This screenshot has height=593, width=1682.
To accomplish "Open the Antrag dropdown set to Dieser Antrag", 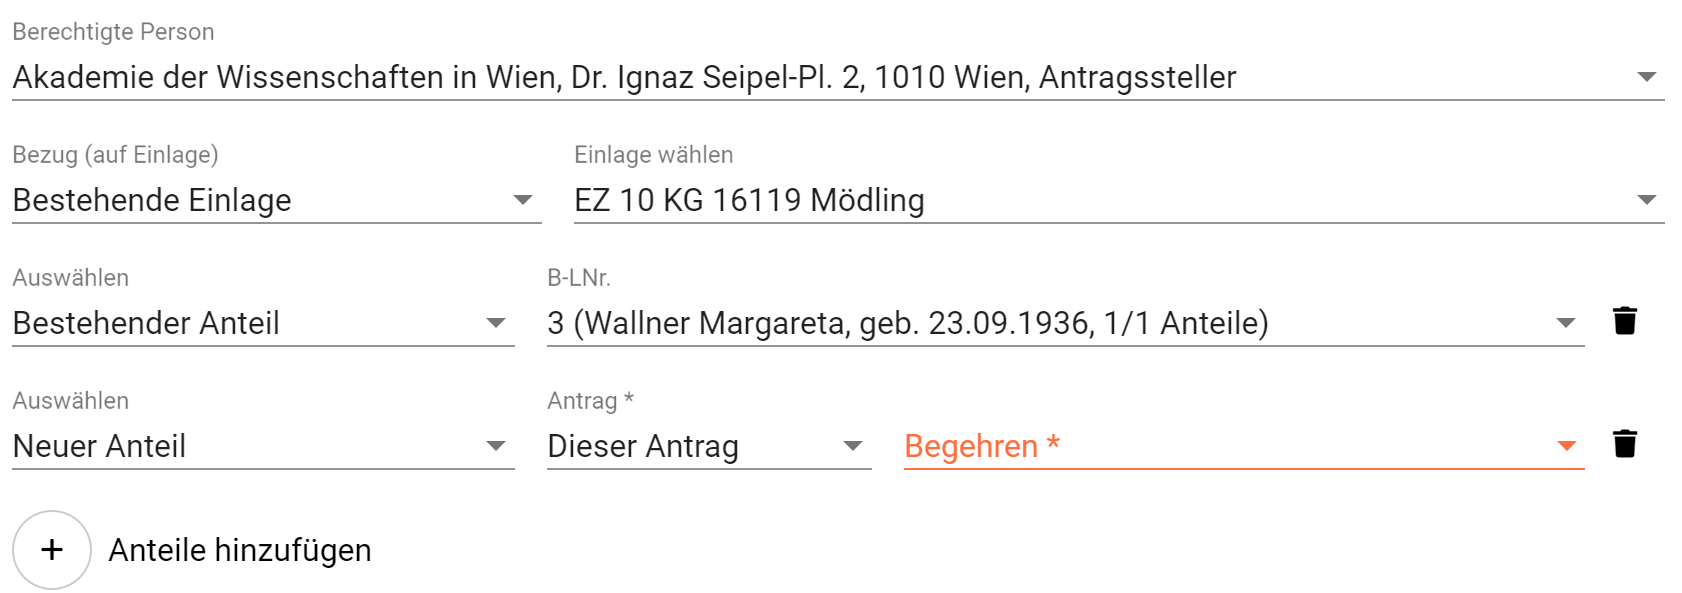I will (x=709, y=446).
